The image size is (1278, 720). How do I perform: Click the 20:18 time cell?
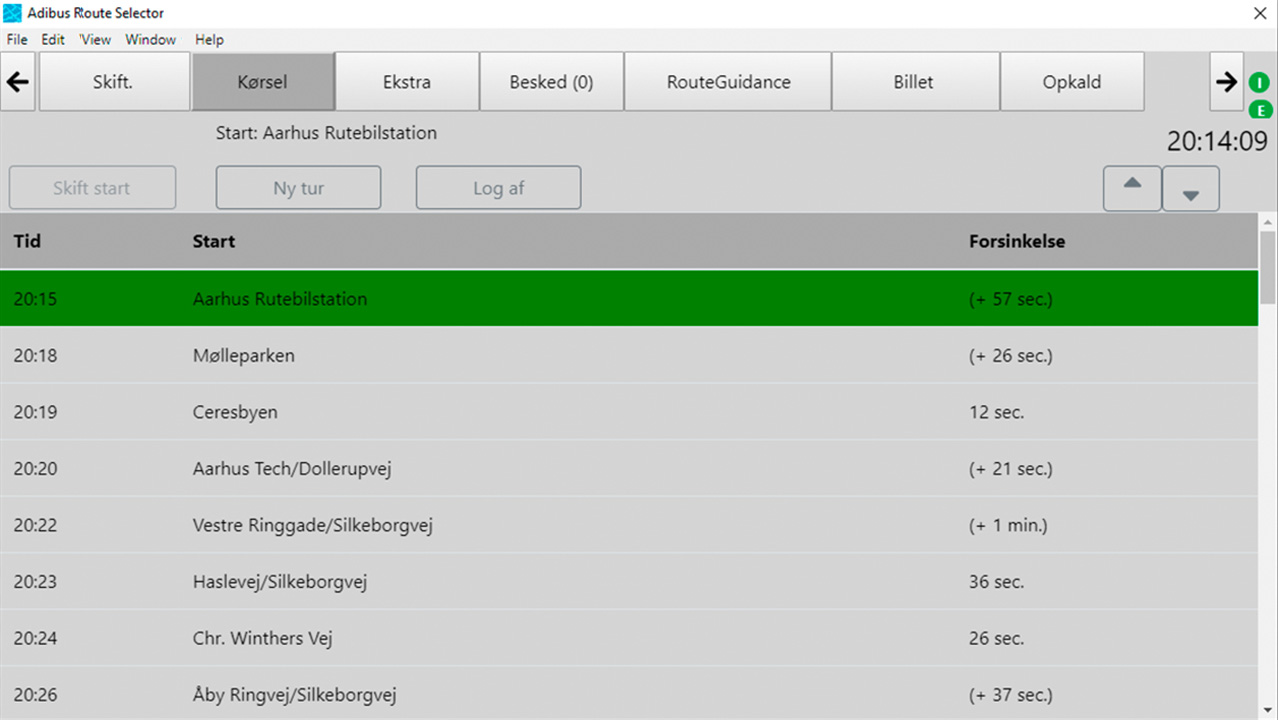pyautogui.click(x=35, y=355)
